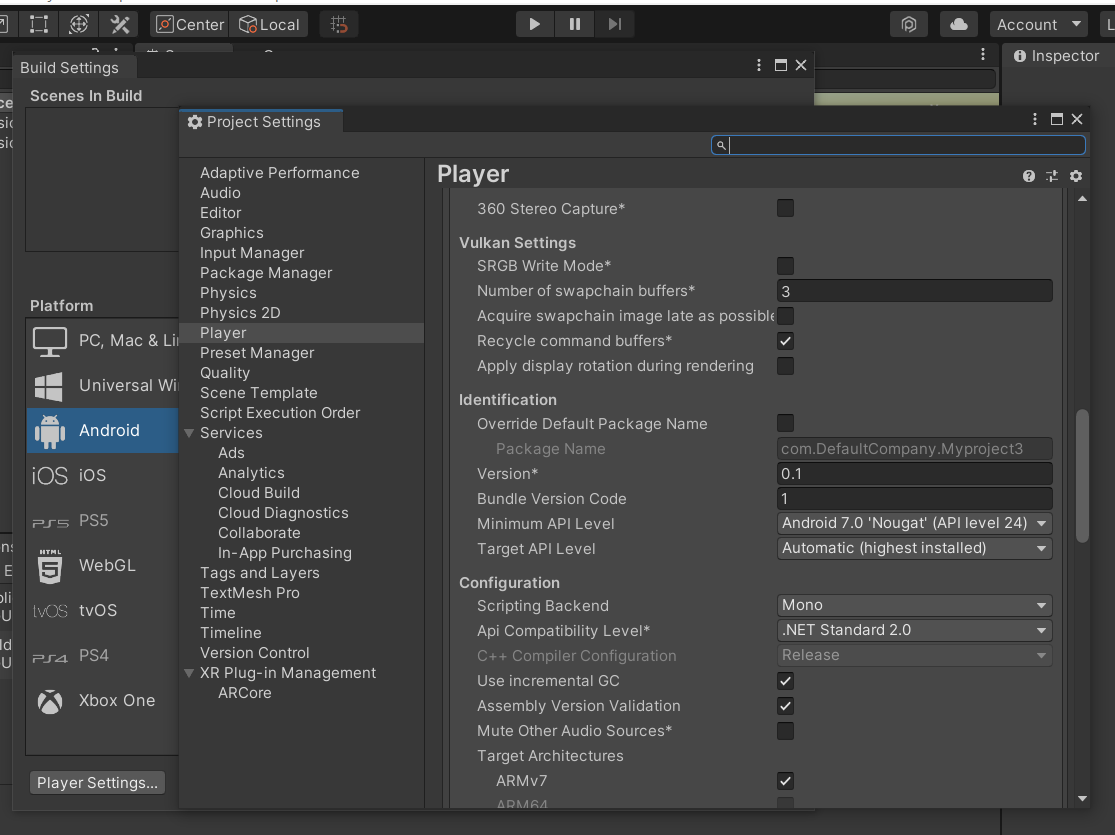Viewport: 1115px width, 835px height.
Task: Select PC, Mac & Linux platform
Action: pos(102,341)
